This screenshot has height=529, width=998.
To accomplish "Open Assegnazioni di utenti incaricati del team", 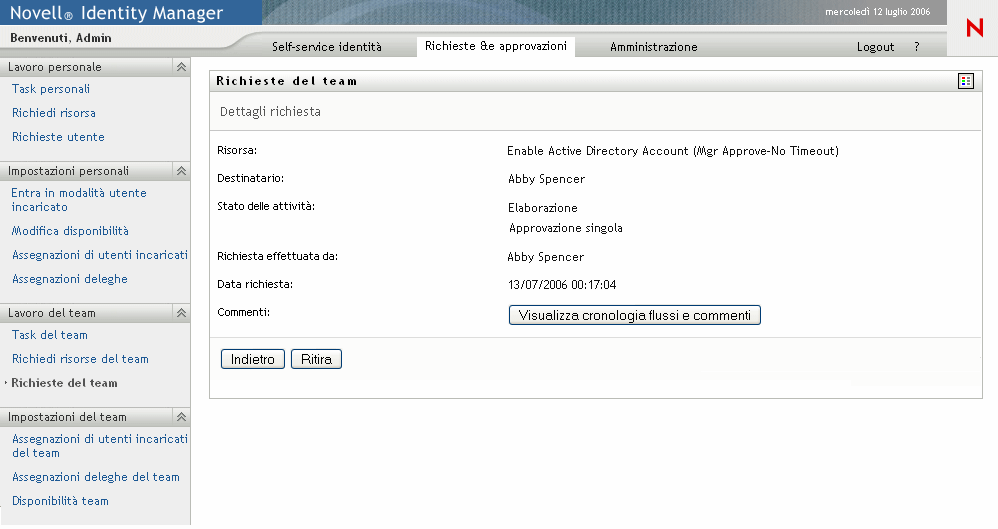I will (100, 446).
